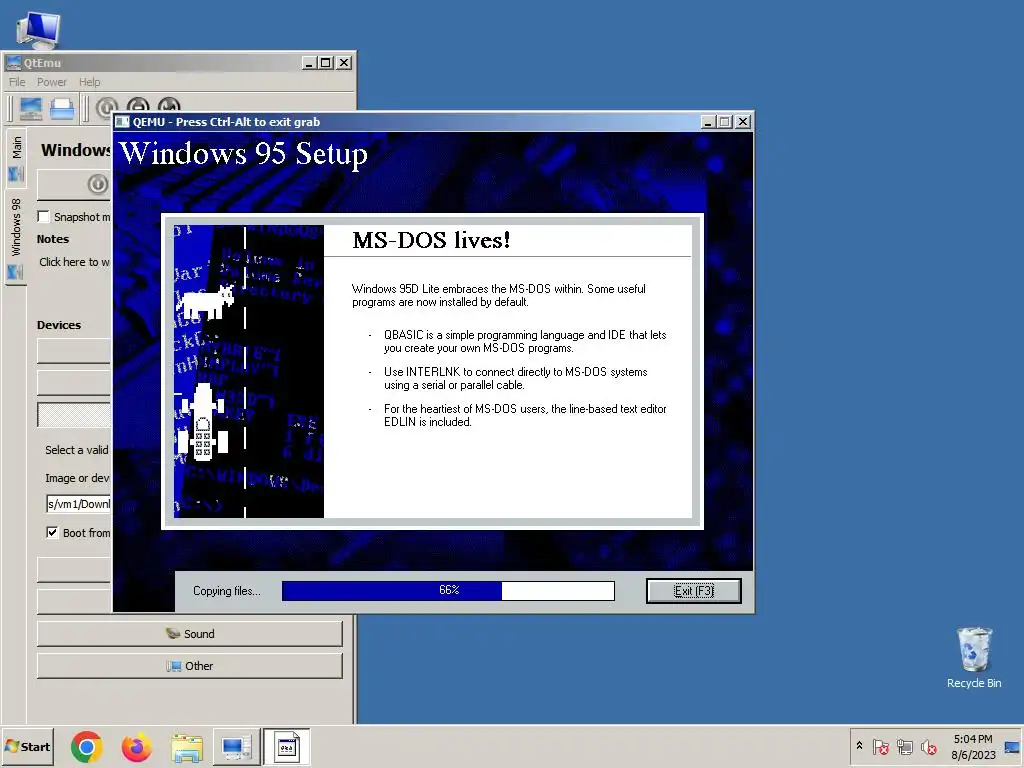
Task: Click the Devices label in QtEmu
Action: (x=59, y=325)
